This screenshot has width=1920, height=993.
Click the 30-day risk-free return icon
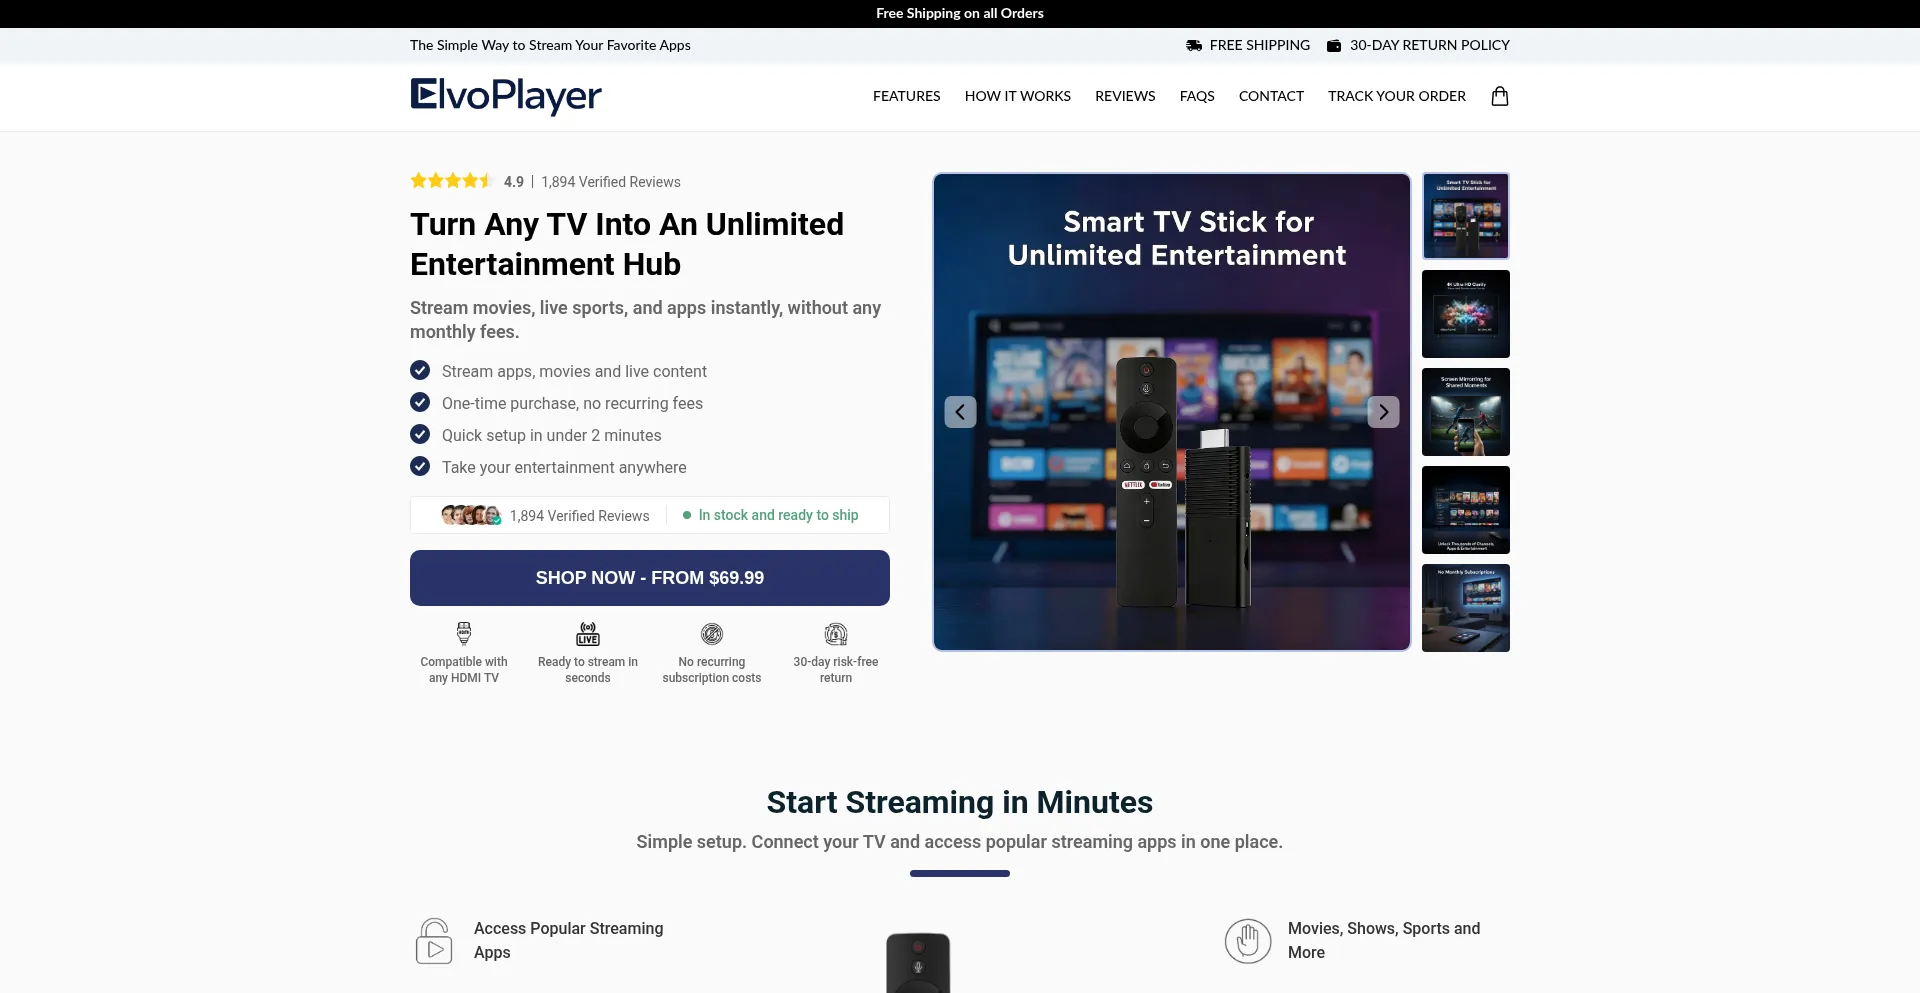[836, 634]
